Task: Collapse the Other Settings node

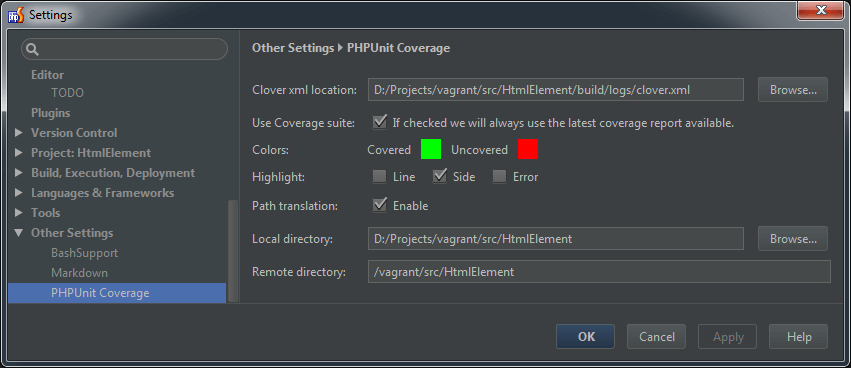Action: click(19, 233)
